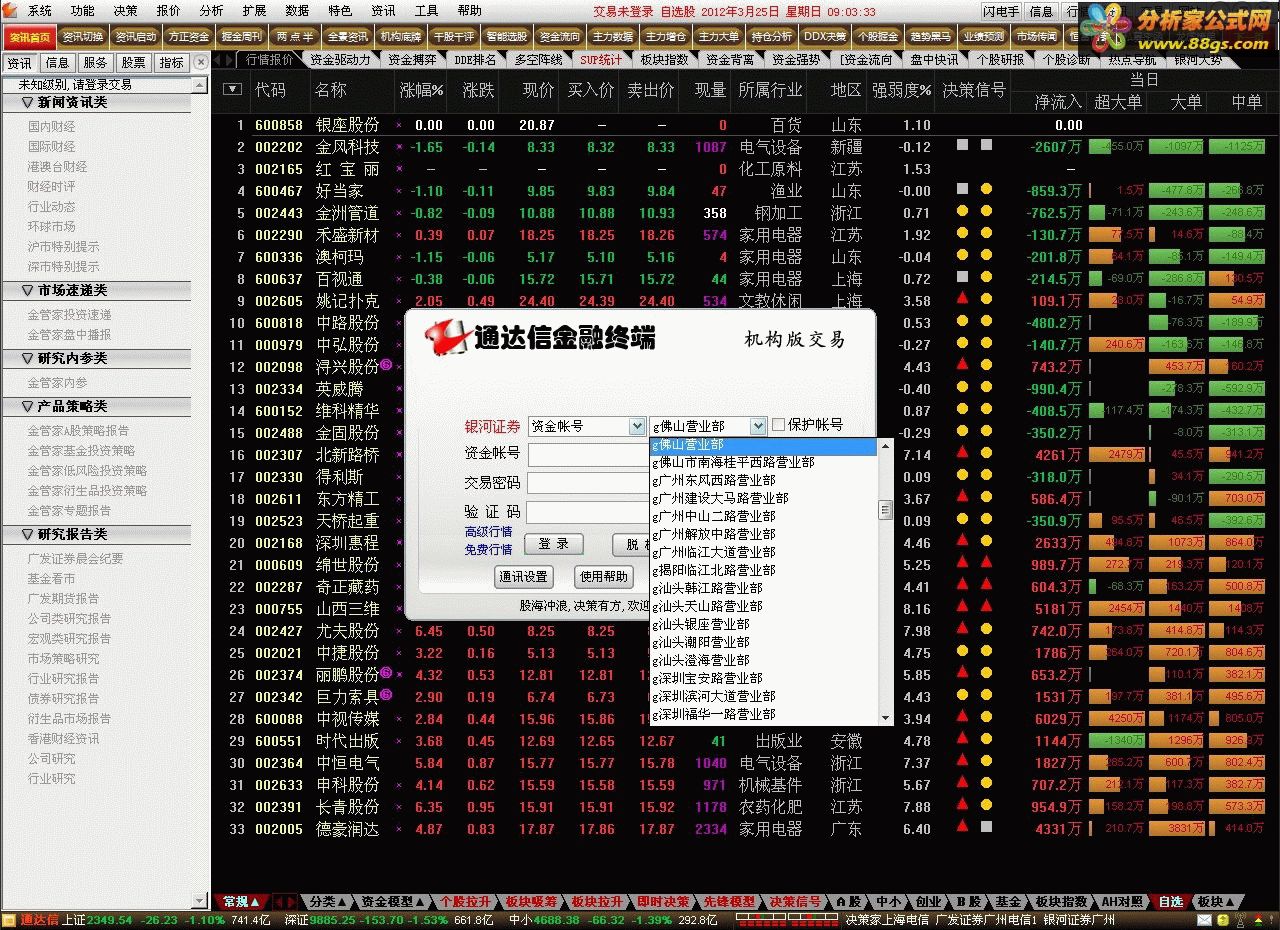Open the 资讯切换 toolbar button
This screenshot has width=1280, height=930.
82,36
